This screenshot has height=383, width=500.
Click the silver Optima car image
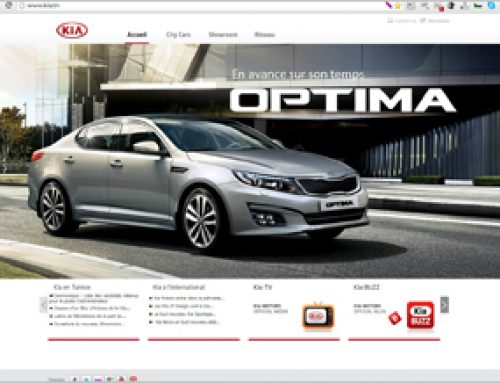(x=199, y=184)
